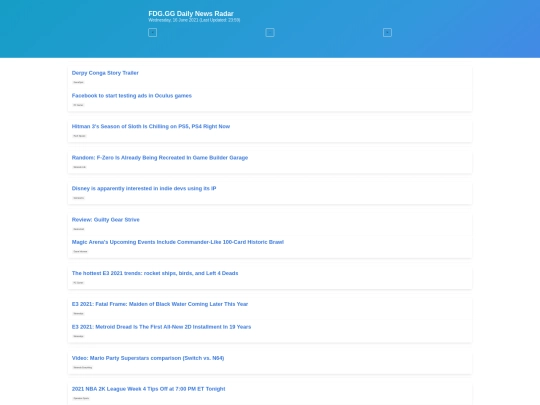The image size is (540, 405).
Task: Click source tag under Magic Arena headline
Action: tap(80, 251)
